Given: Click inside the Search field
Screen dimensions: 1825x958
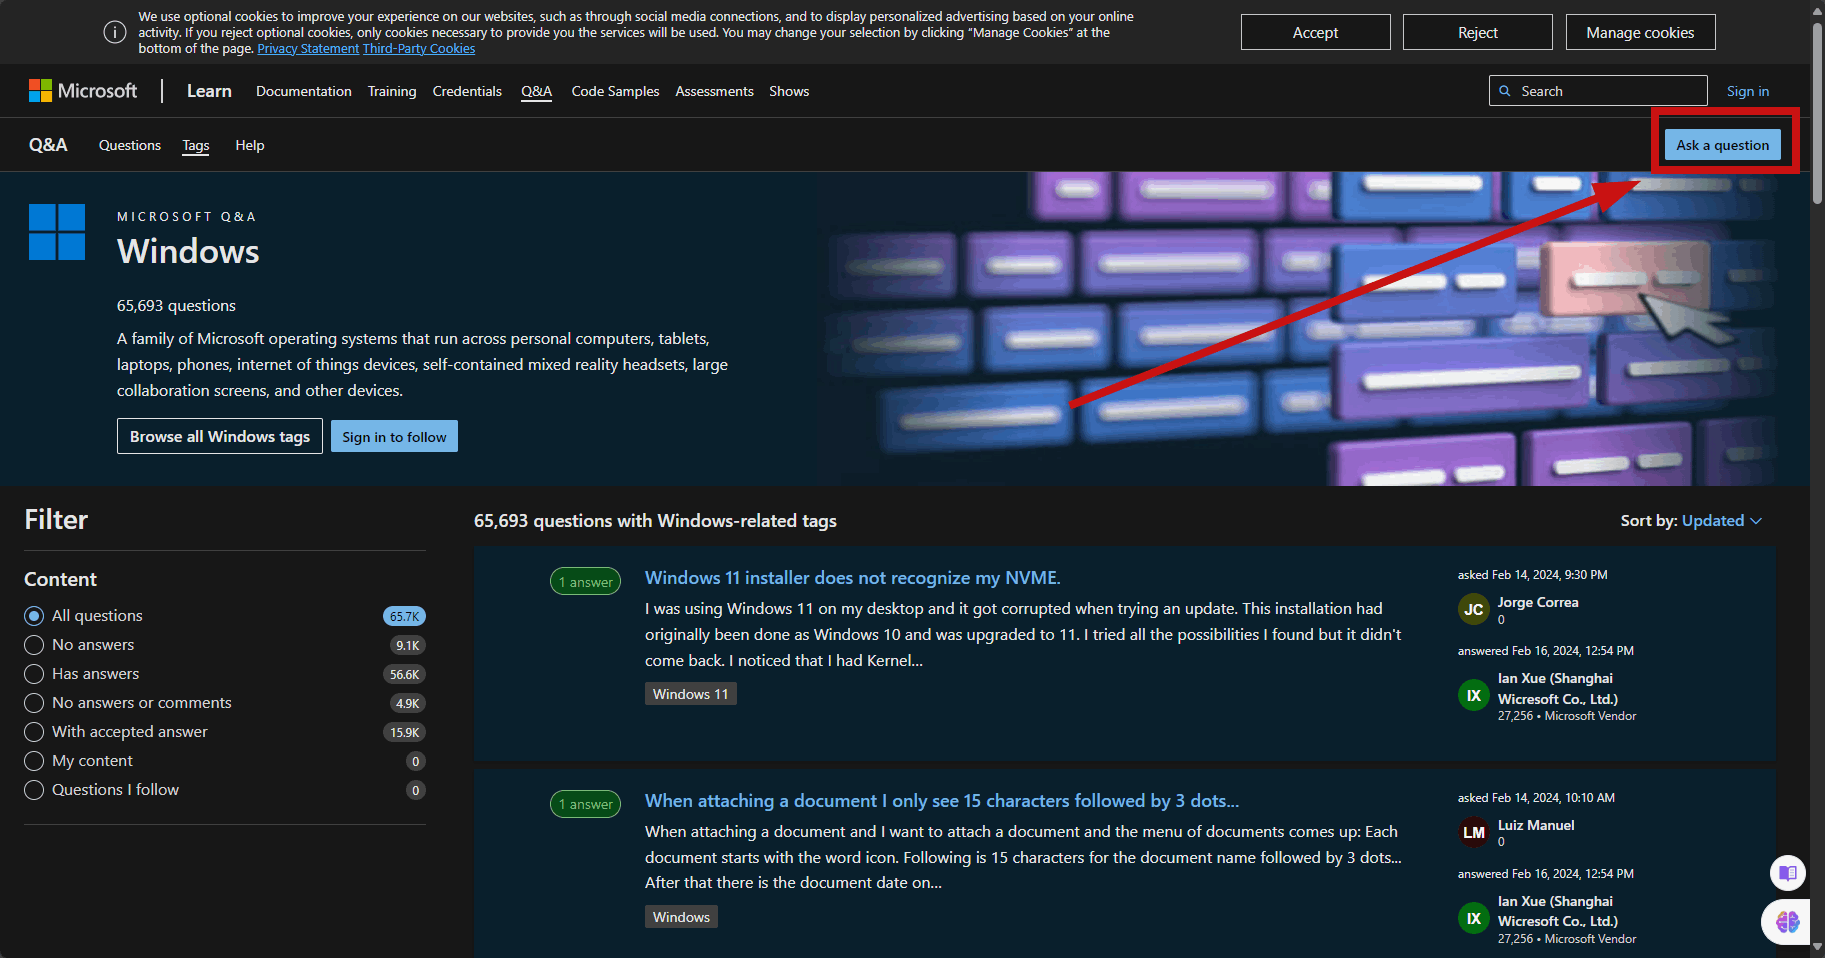Looking at the screenshot, I should 1598,91.
